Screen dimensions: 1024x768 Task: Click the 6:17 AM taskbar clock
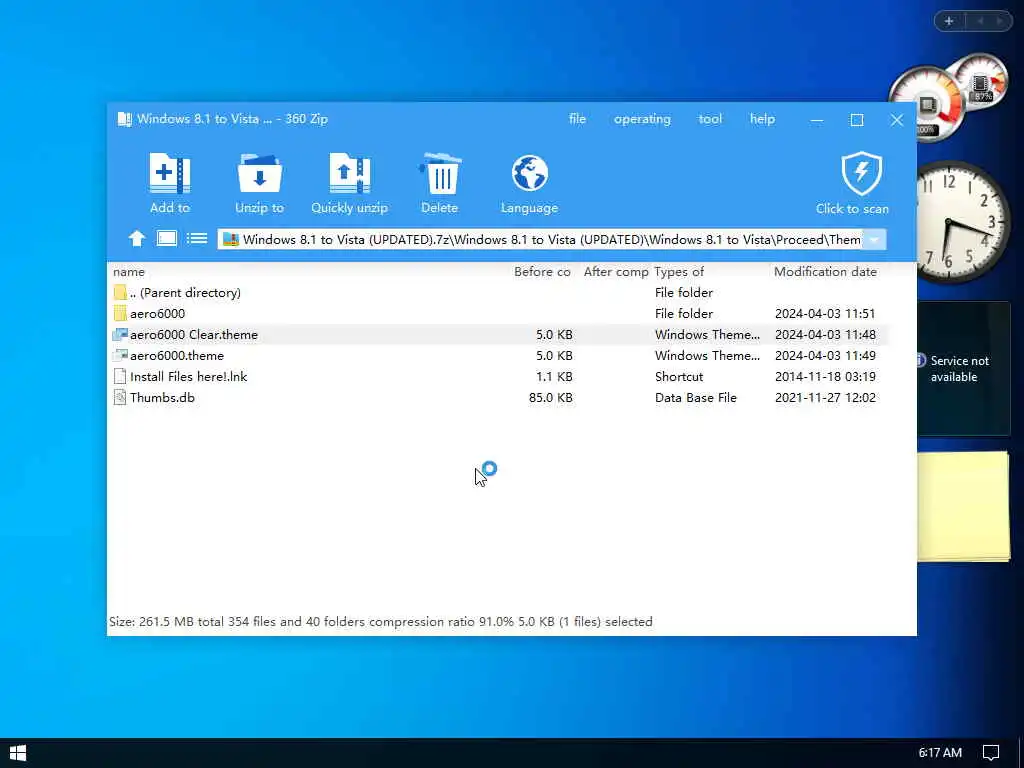(940, 753)
